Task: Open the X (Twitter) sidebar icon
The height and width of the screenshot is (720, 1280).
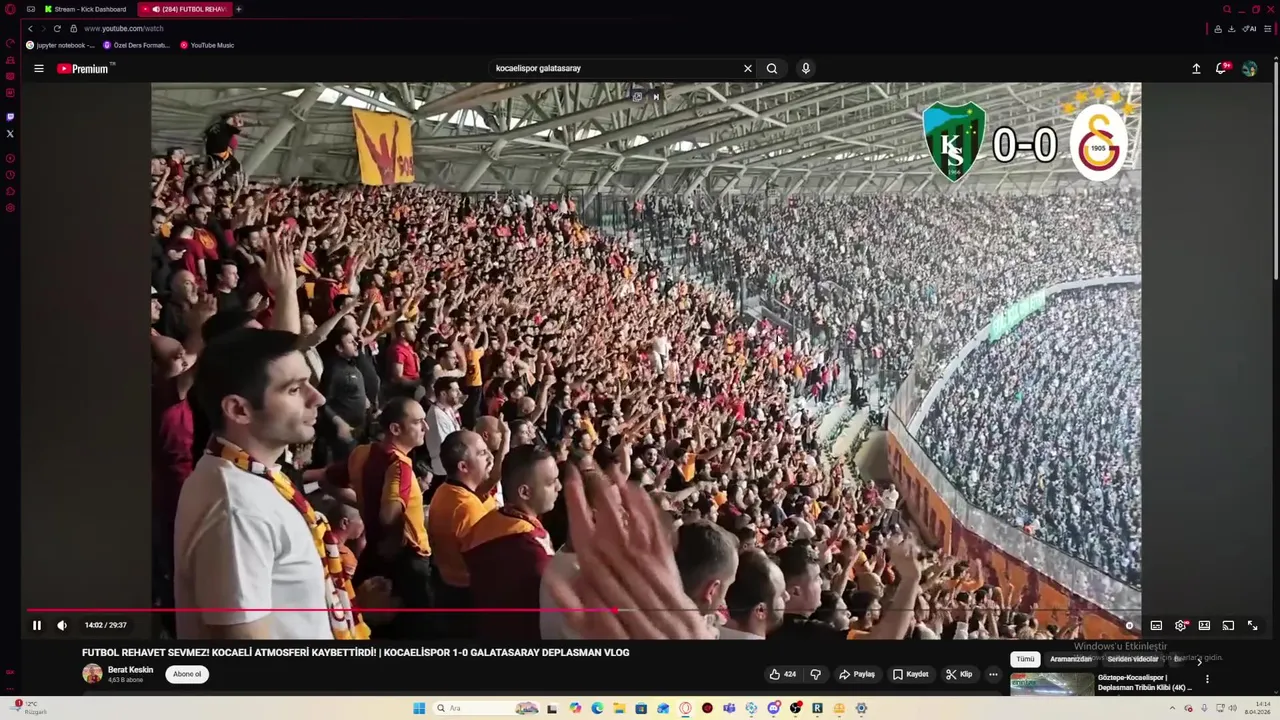Action: tap(10, 133)
